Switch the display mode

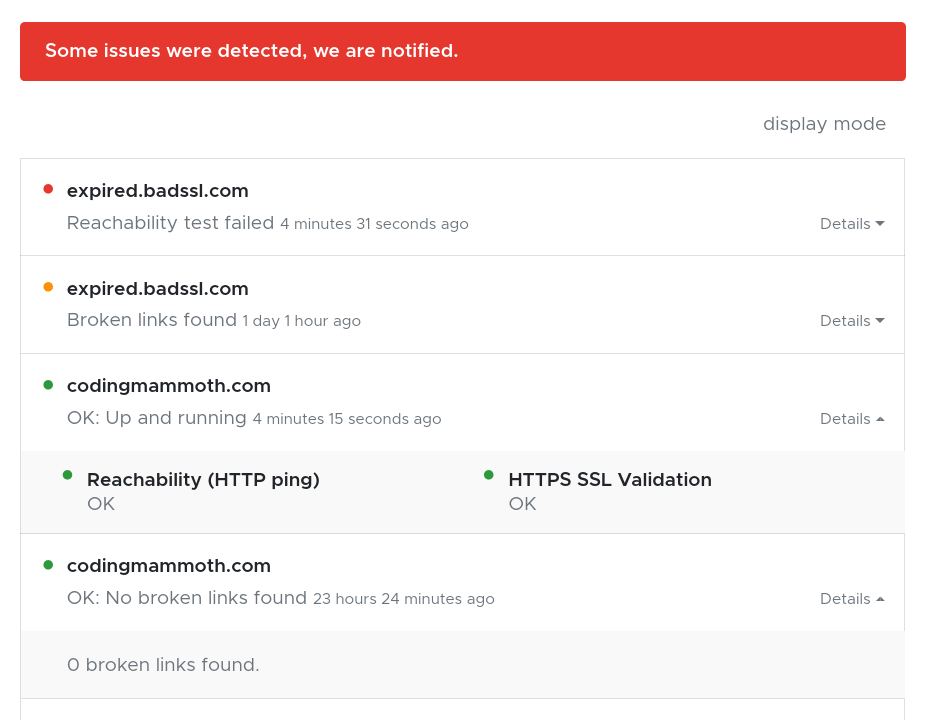(x=824, y=124)
